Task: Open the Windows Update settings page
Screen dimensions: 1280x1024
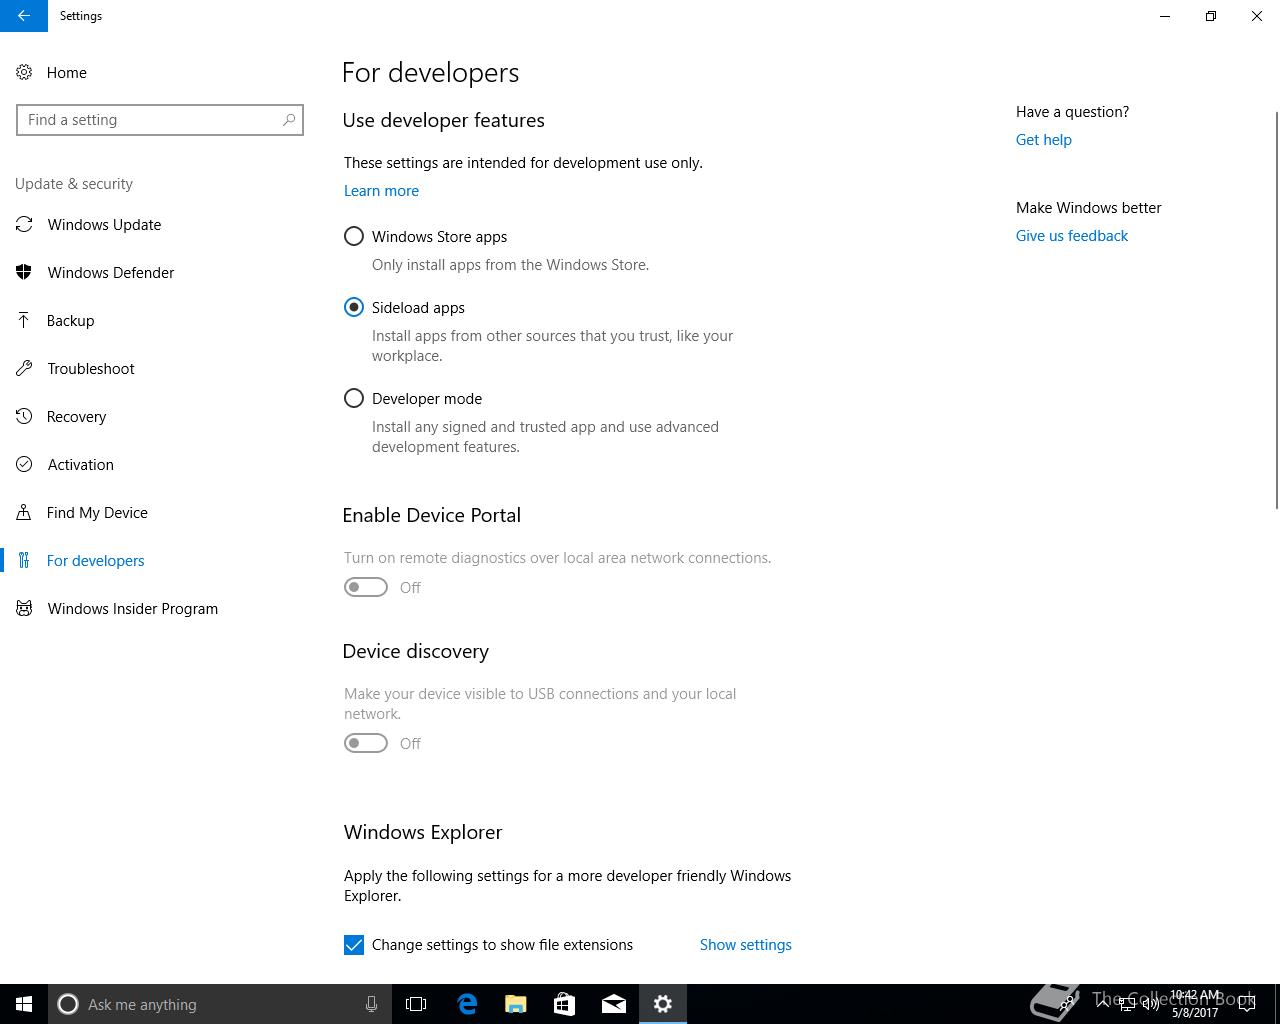Action: point(104,224)
